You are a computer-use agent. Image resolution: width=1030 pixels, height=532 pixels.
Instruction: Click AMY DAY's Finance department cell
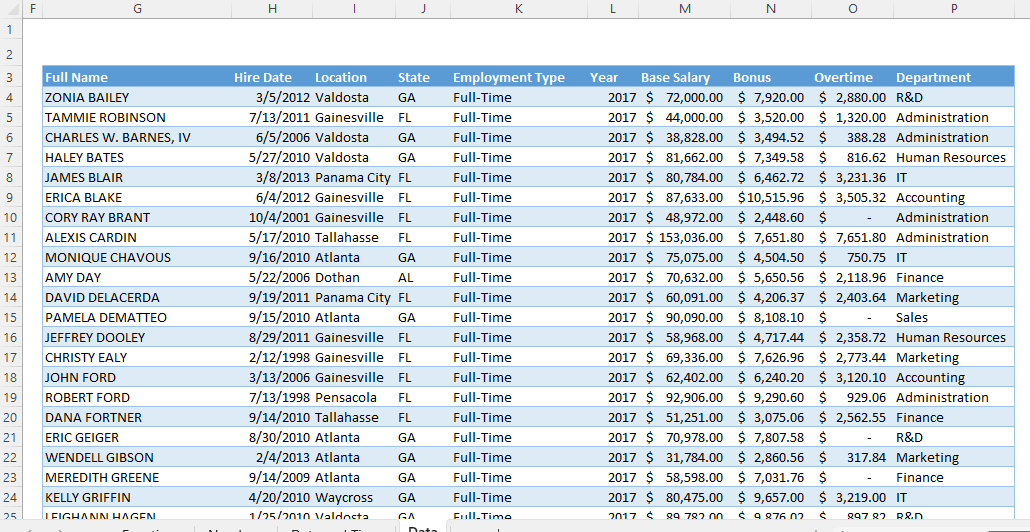click(954, 278)
